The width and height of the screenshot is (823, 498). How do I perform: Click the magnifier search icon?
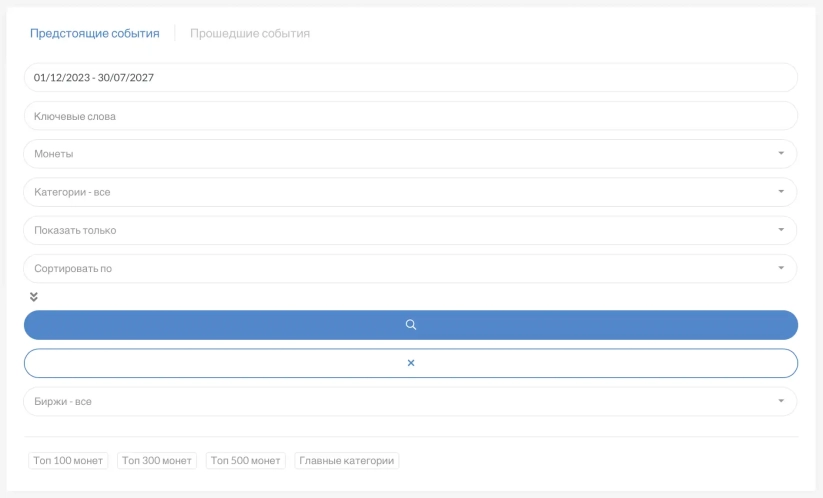point(410,325)
